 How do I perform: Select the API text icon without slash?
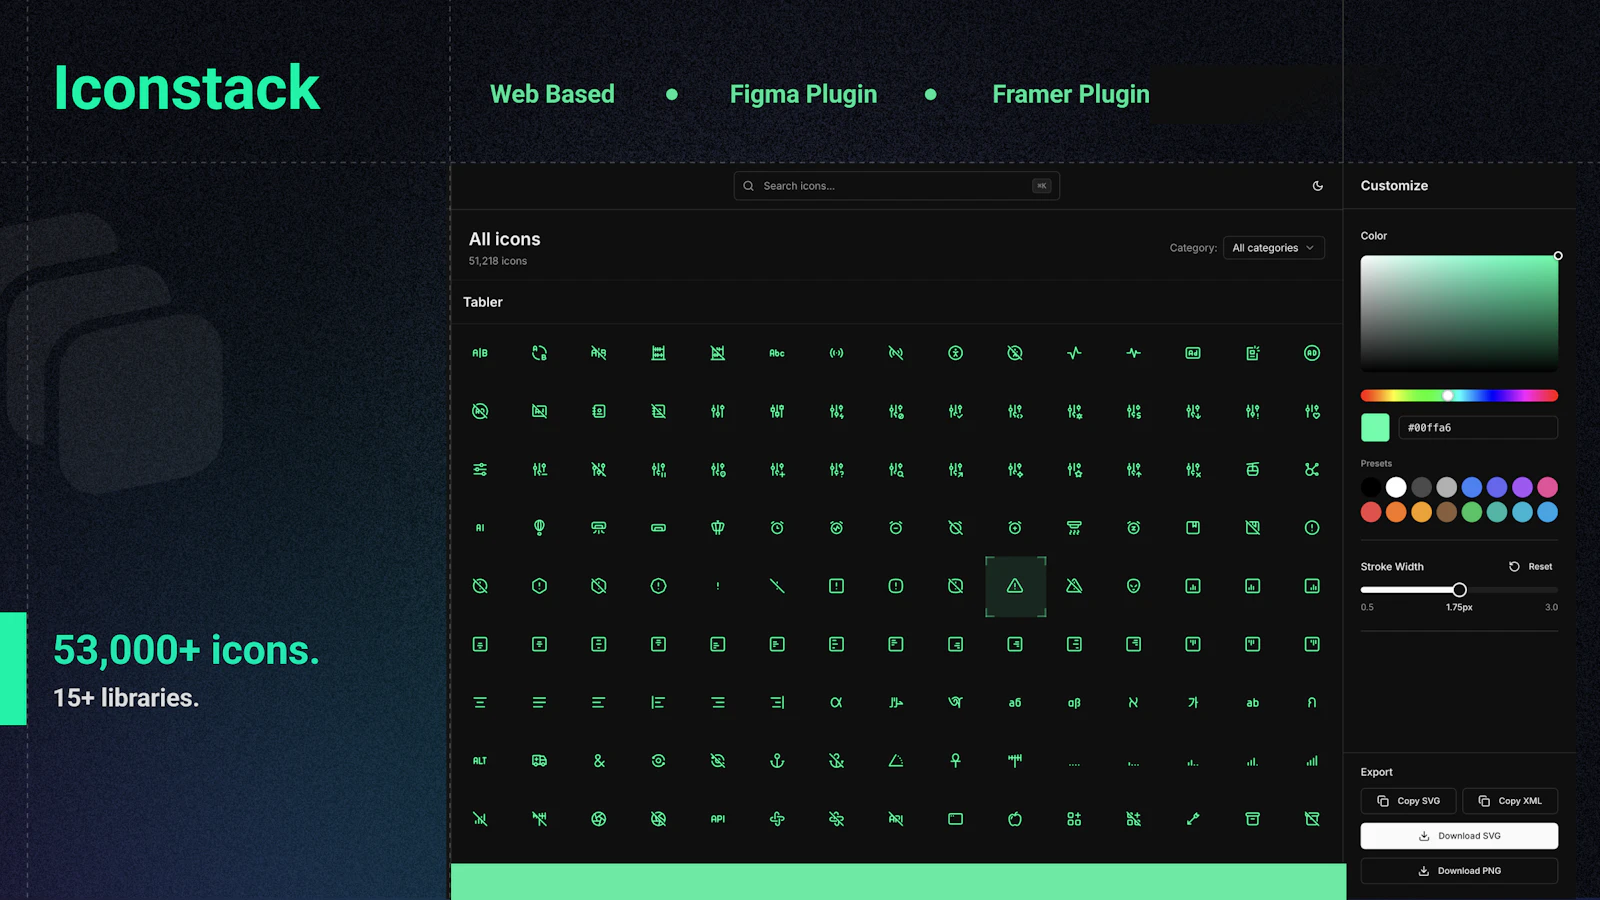point(718,819)
